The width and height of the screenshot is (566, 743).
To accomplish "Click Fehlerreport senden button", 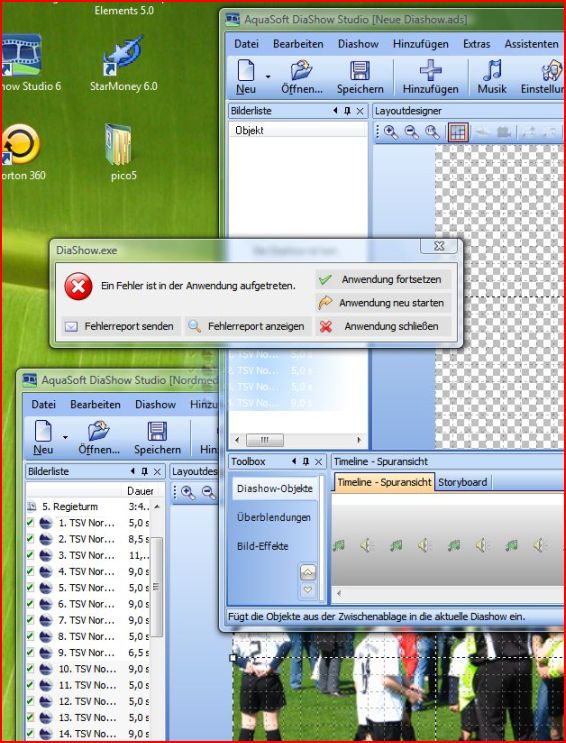I will [120, 326].
